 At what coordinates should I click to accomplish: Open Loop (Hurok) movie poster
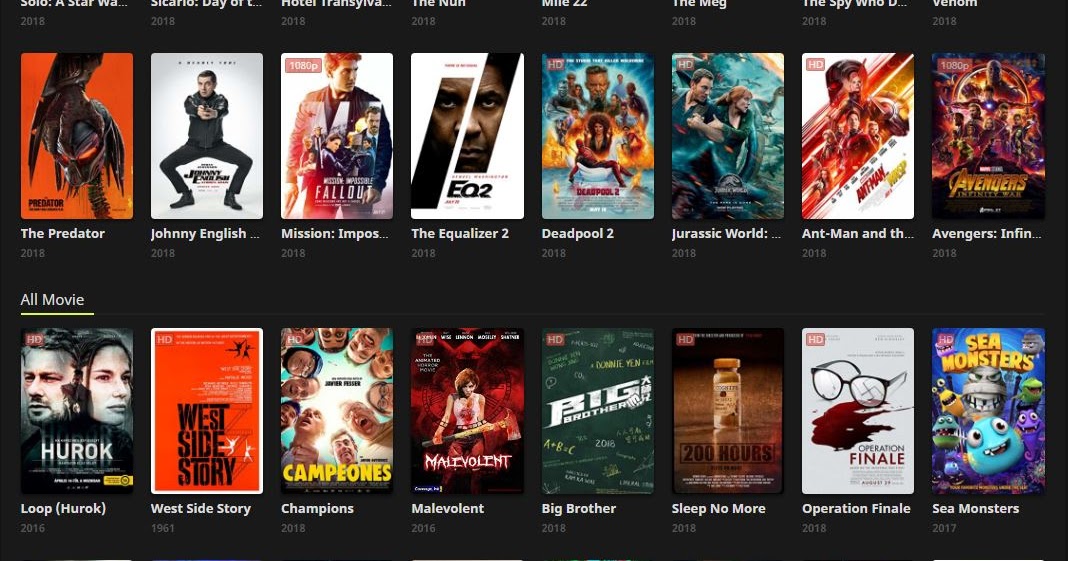[77, 411]
